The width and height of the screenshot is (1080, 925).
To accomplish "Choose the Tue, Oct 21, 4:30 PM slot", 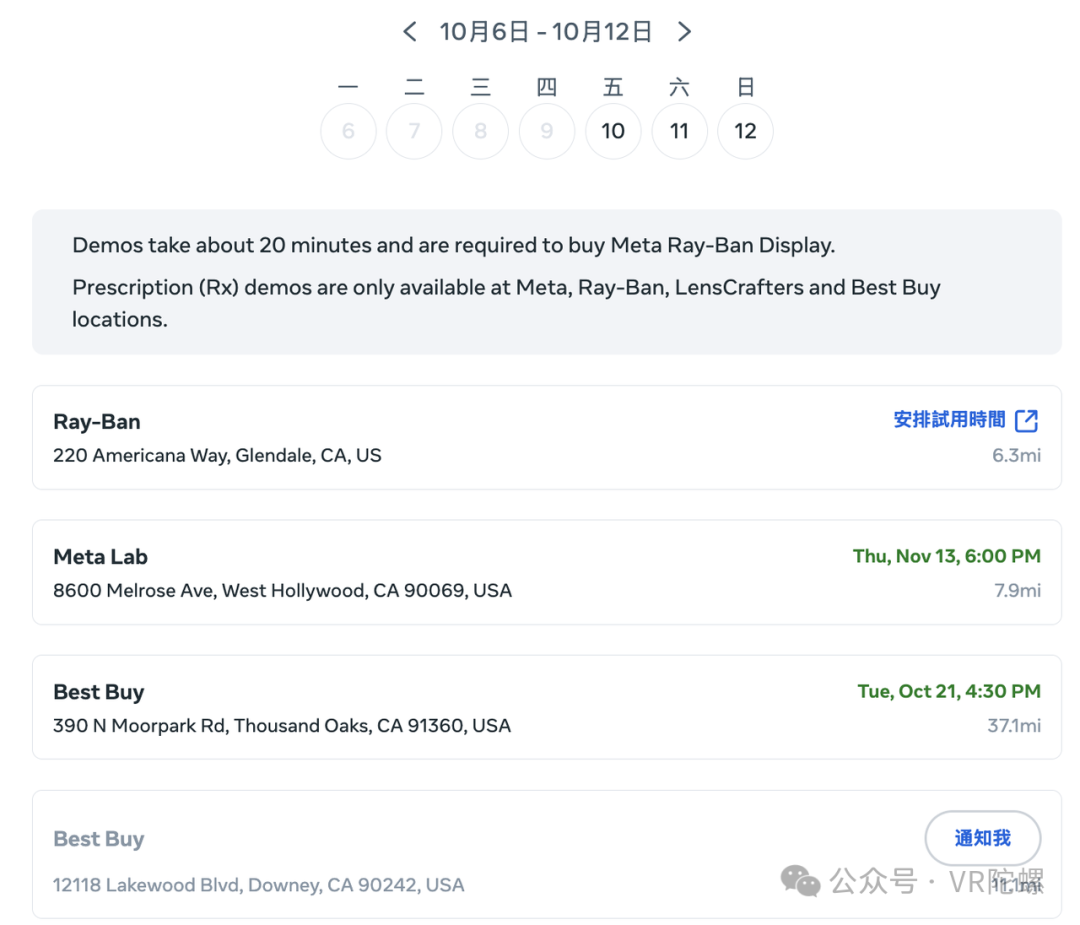I will point(948,691).
